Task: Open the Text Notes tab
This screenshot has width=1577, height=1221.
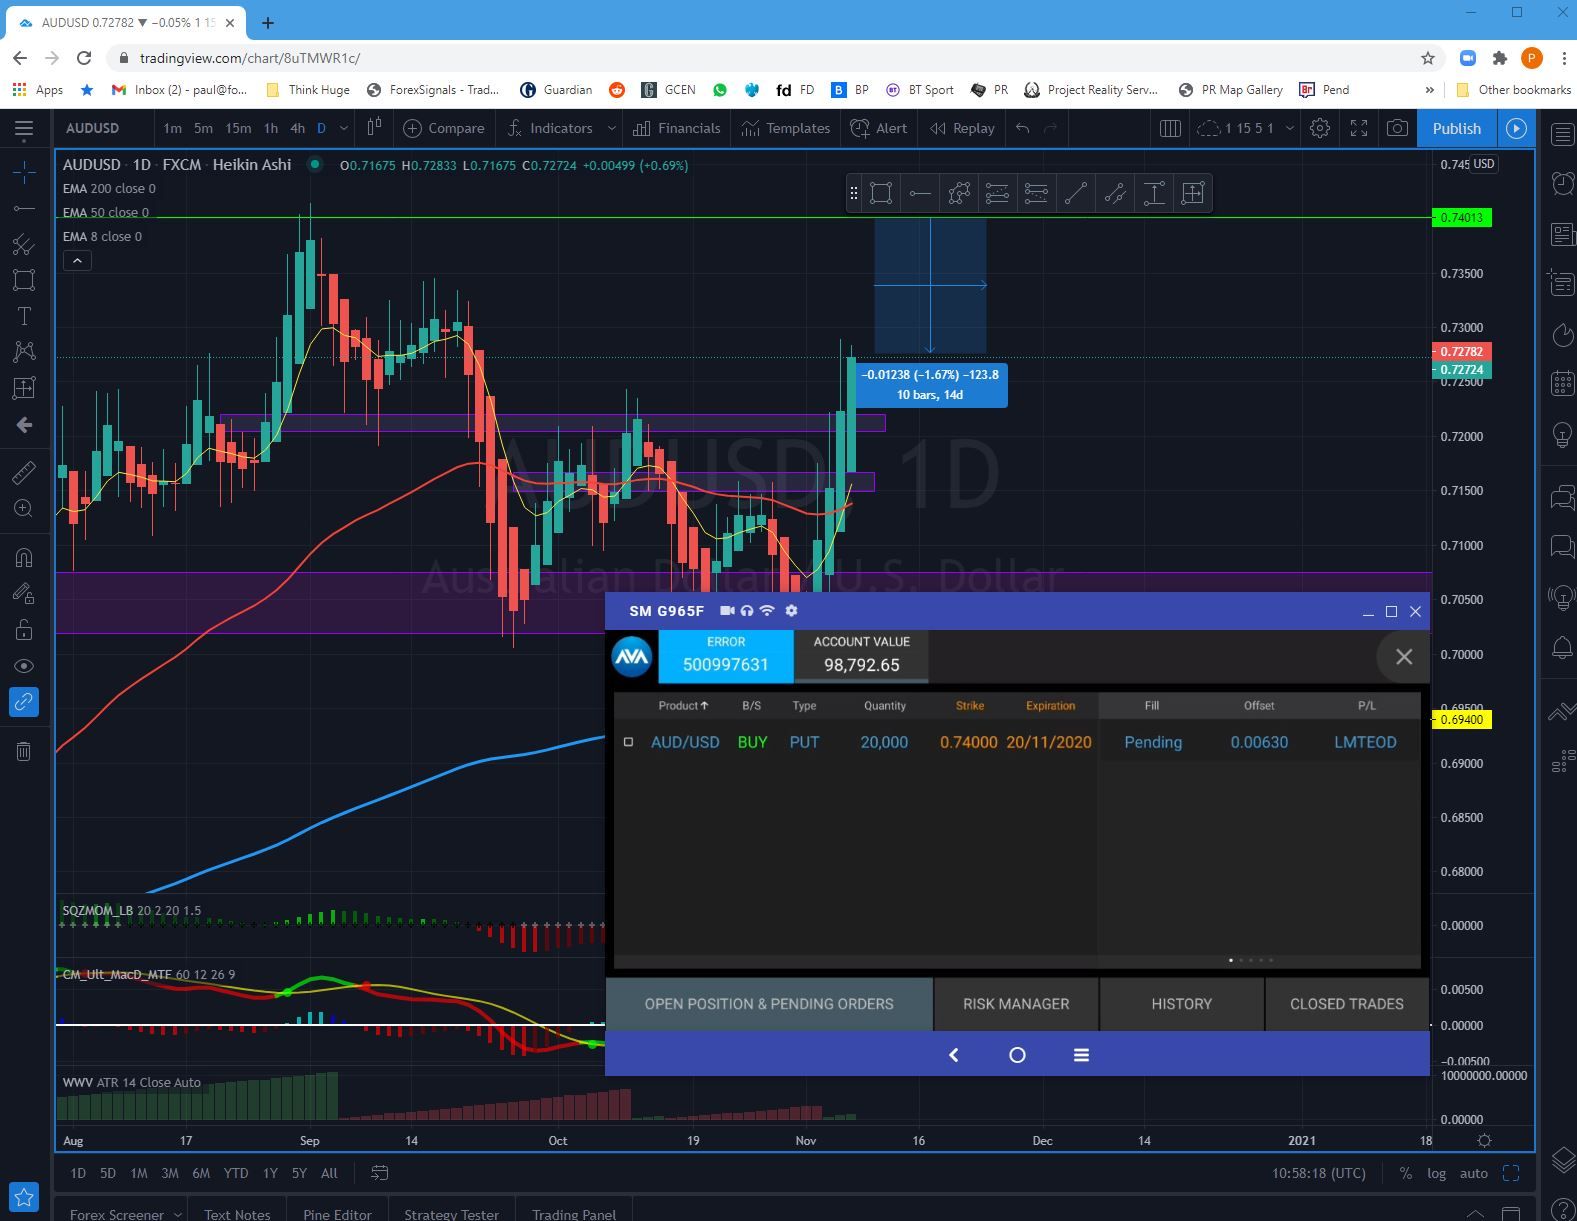Action: click(237, 1214)
